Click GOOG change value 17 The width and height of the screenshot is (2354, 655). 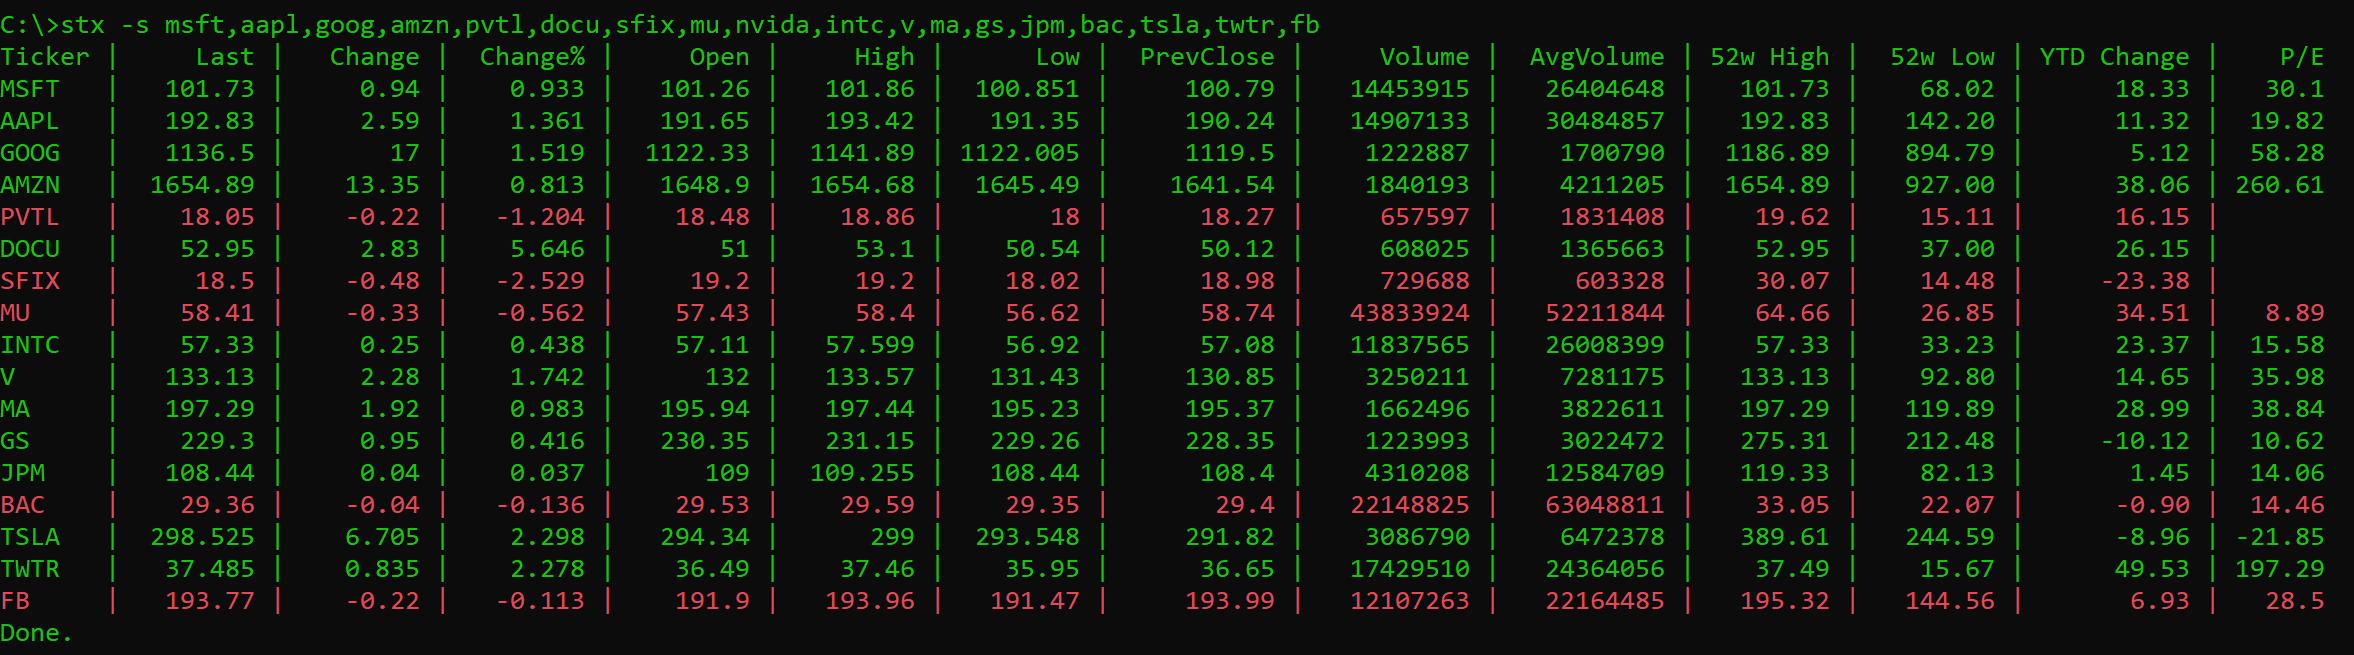405,153
